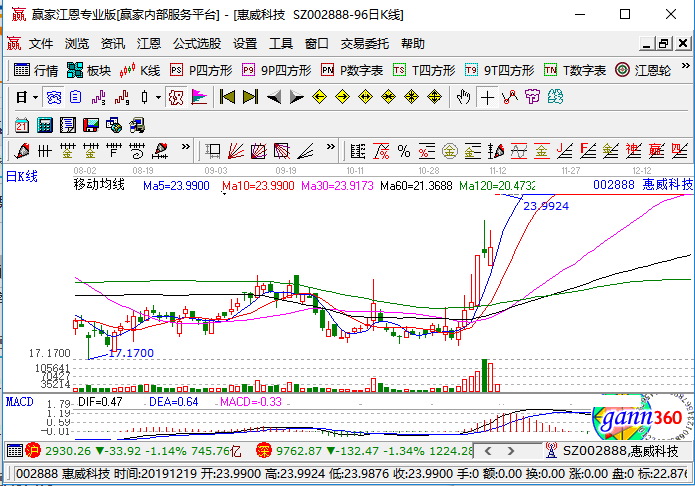Open the 公式选股 menu
Image resolution: width=695 pixels, height=486 pixels.
(x=197, y=43)
